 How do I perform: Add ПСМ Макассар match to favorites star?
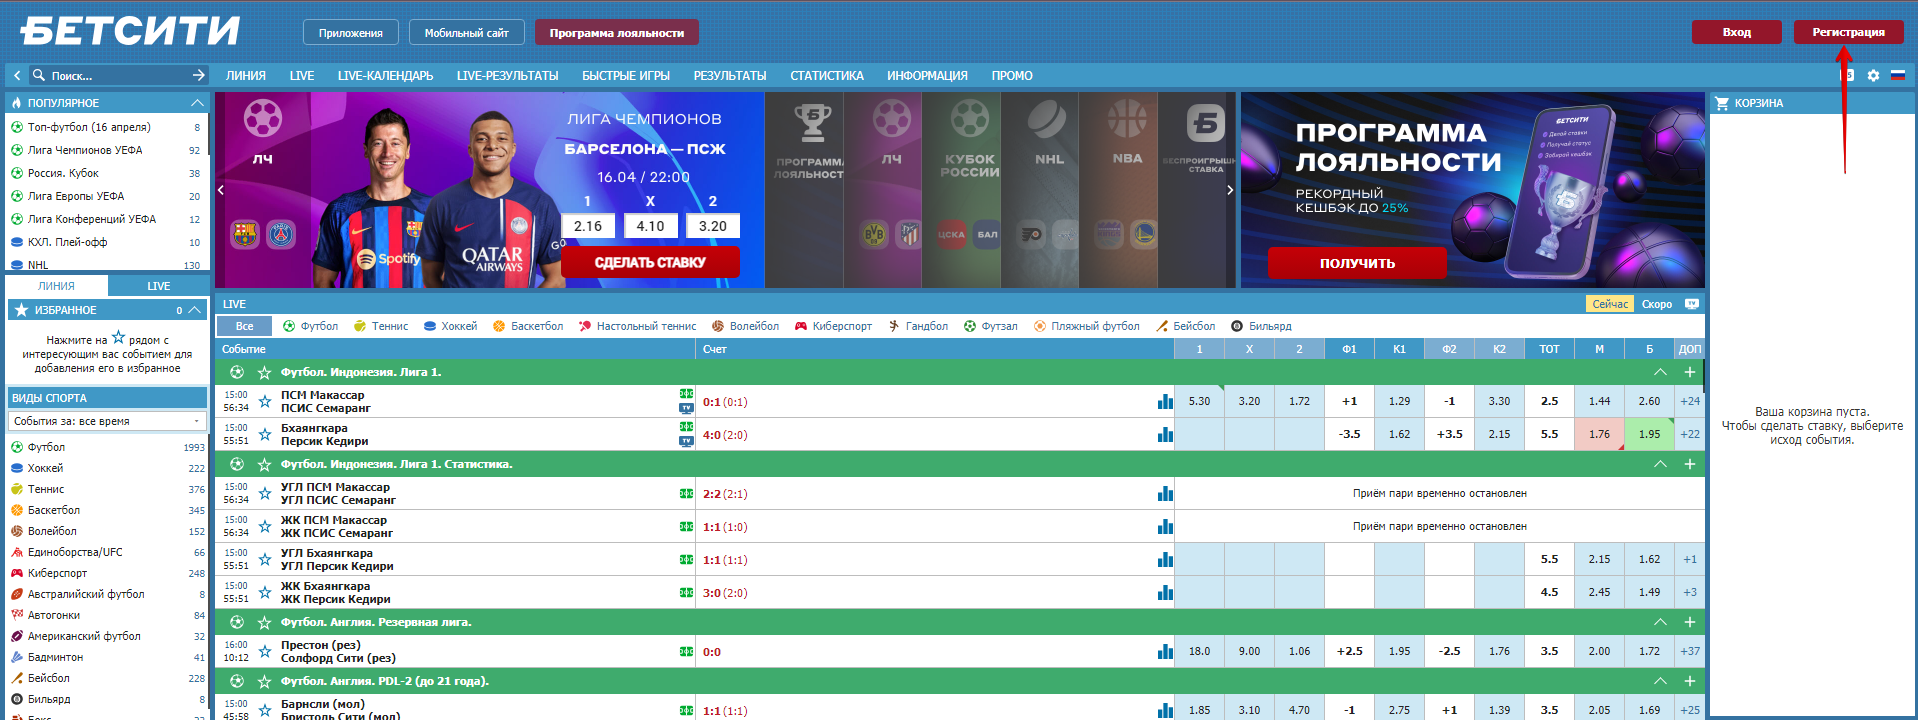coord(265,402)
